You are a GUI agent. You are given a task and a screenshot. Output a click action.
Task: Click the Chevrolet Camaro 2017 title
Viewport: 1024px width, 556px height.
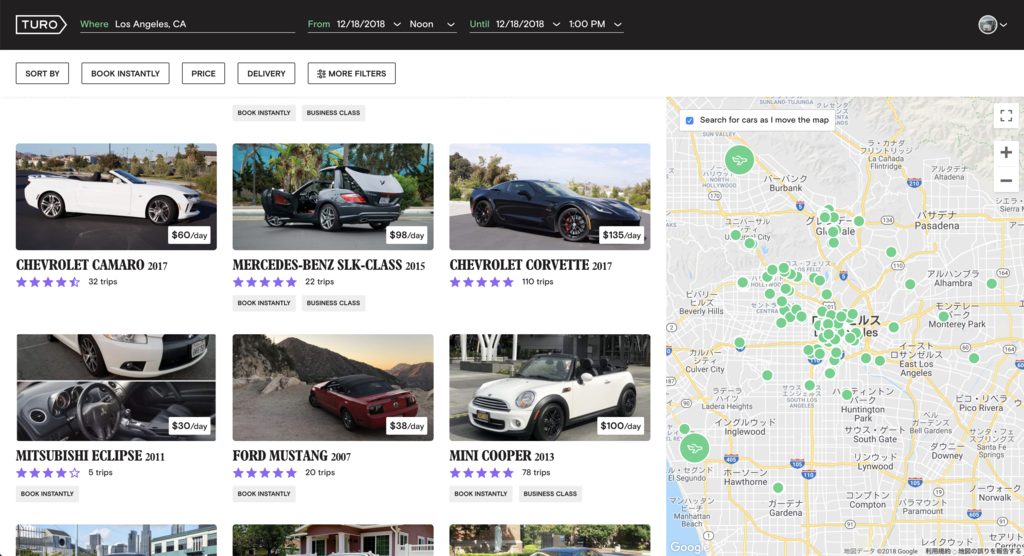tap(91, 265)
